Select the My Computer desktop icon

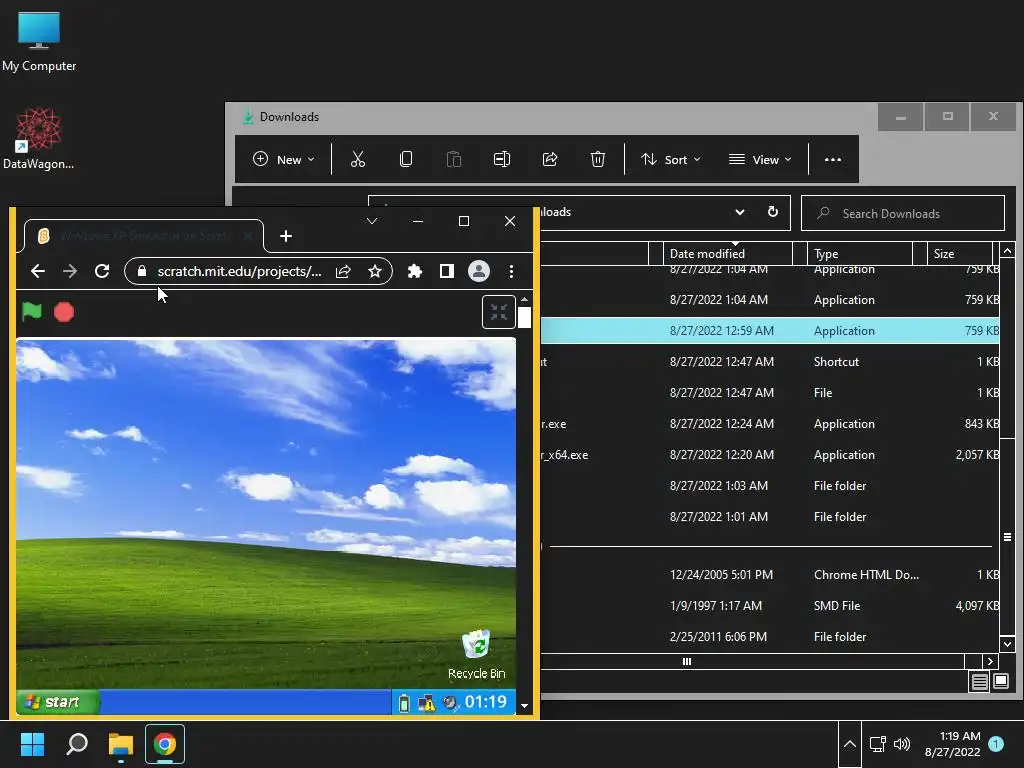click(x=39, y=40)
